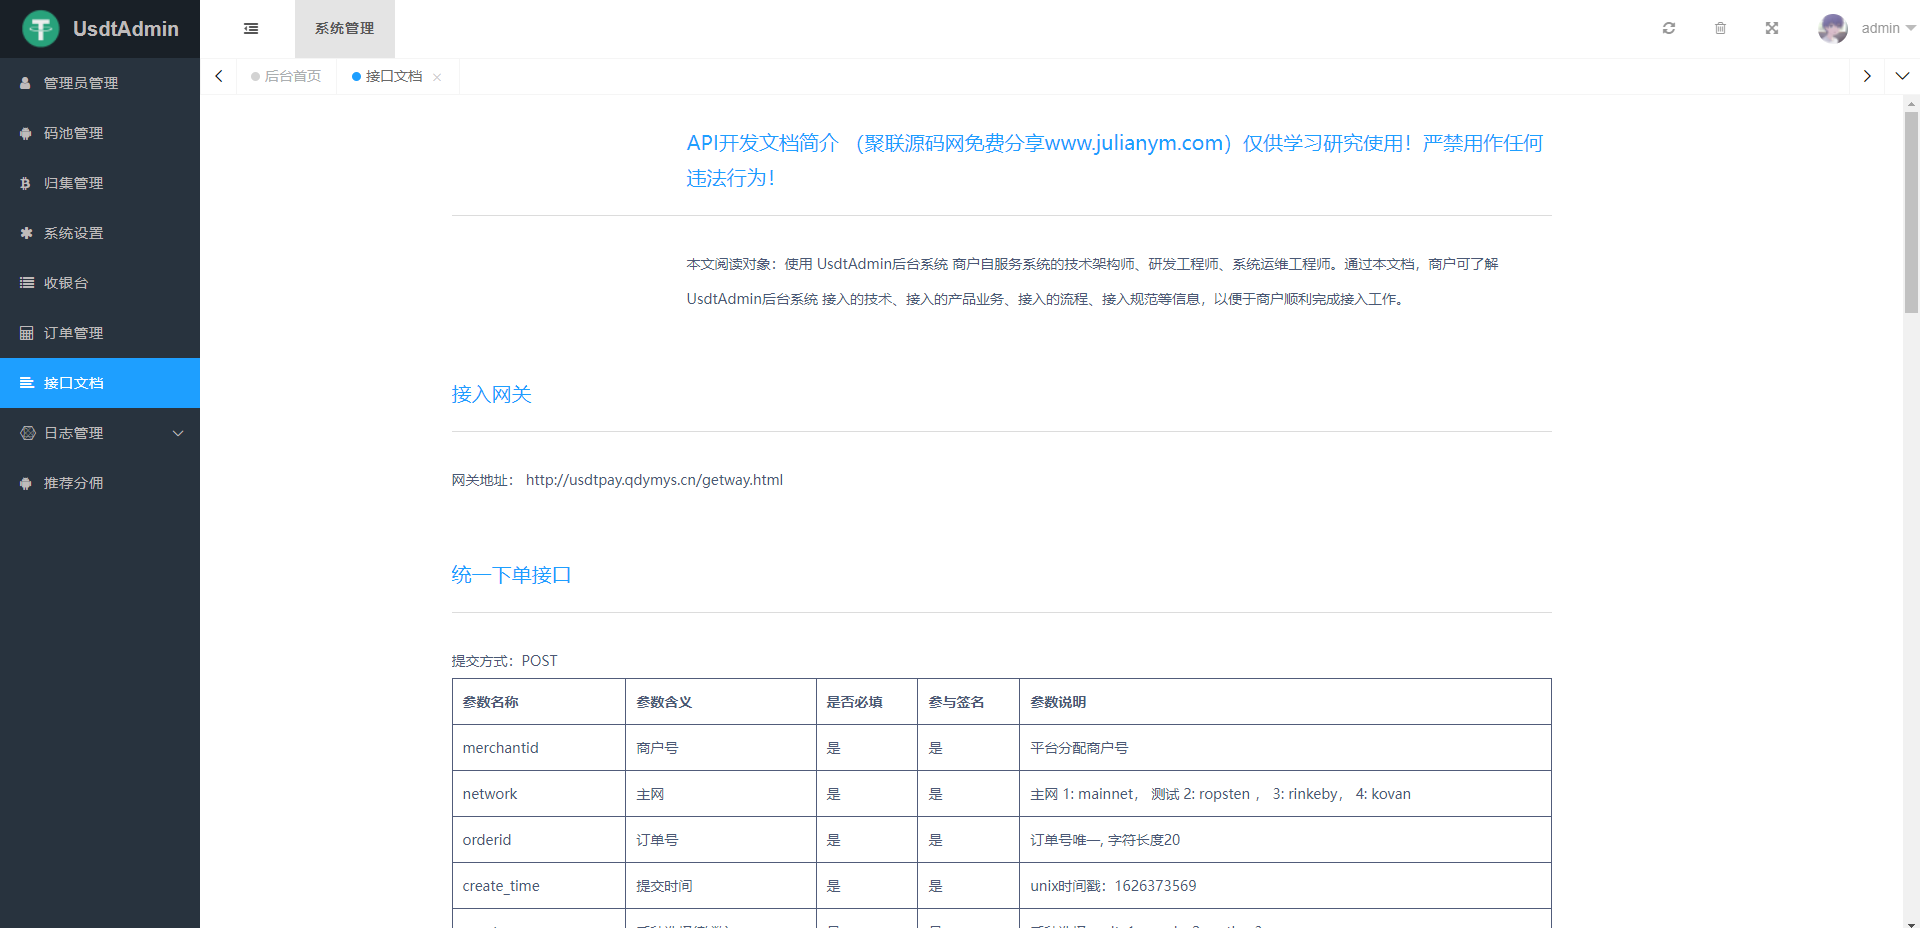Go to 系统设置 in the sidebar
Viewport: 1920px width, 928px height.
[73, 233]
